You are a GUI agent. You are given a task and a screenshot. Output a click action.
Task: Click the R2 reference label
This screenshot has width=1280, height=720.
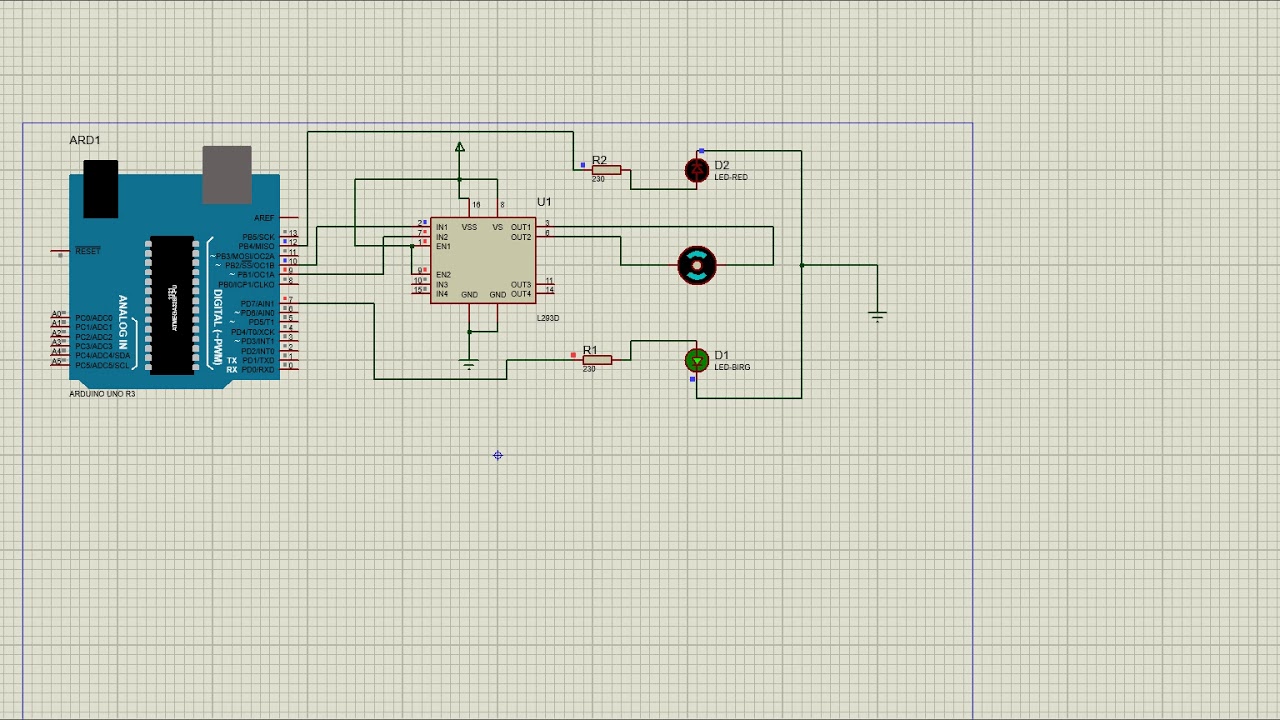(x=599, y=160)
